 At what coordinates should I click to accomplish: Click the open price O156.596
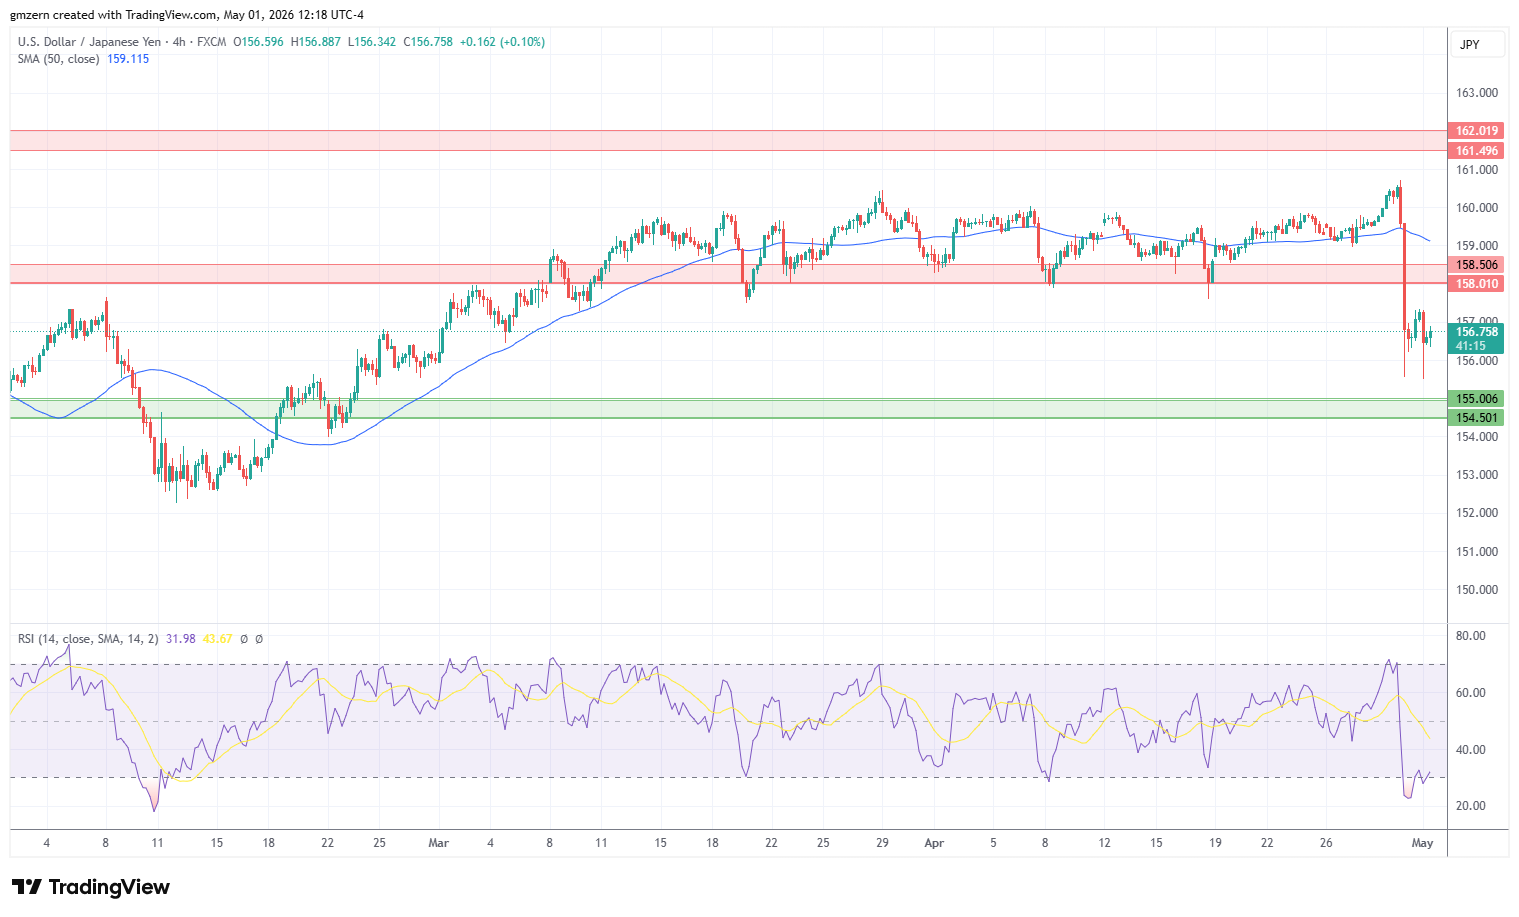click(258, 42)
